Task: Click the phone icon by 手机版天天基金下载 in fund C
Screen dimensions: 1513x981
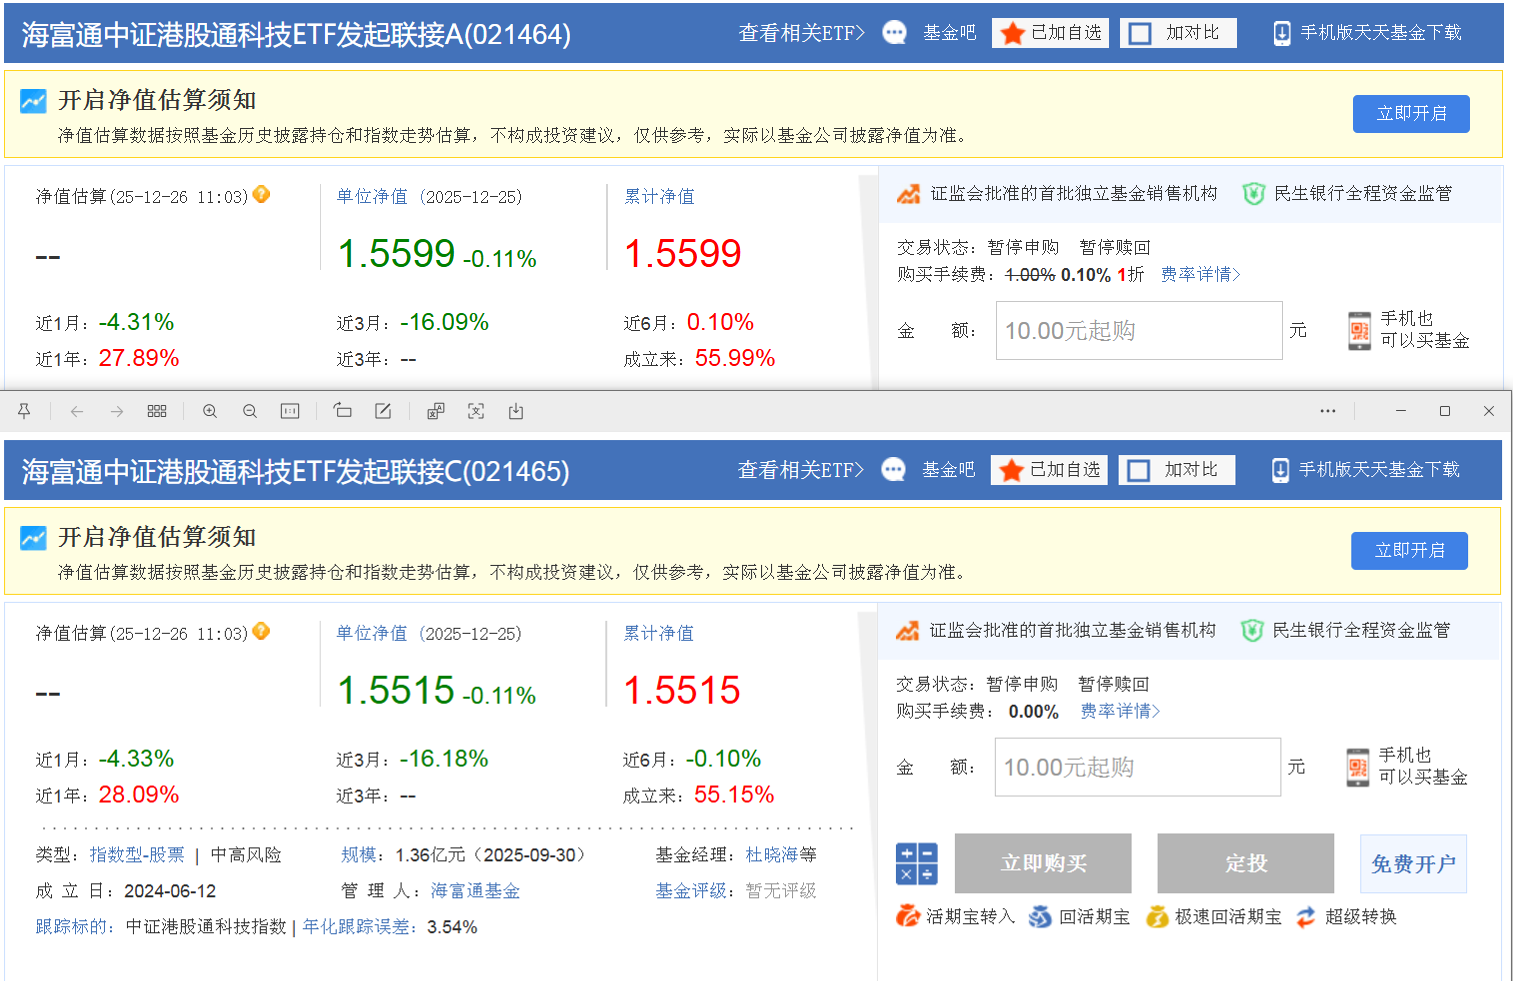Action: (1280, 470)
